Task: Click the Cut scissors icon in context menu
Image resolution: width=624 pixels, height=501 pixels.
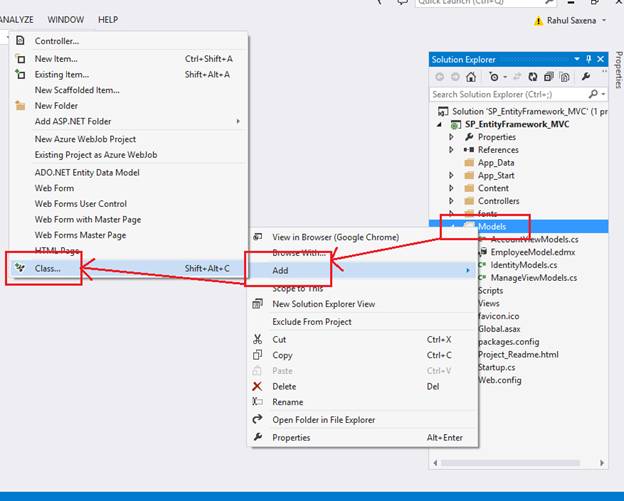Action: pos(257,339)
